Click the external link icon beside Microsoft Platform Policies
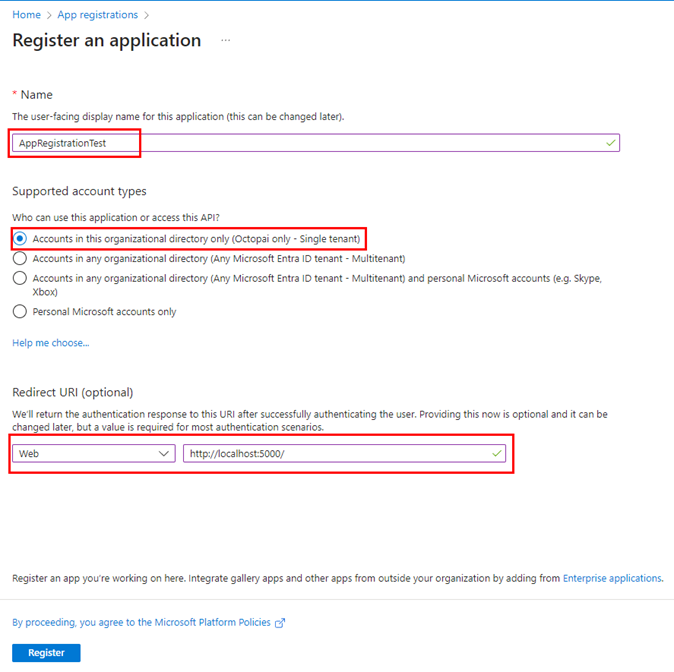674x672 pixels. pos(280,622)
